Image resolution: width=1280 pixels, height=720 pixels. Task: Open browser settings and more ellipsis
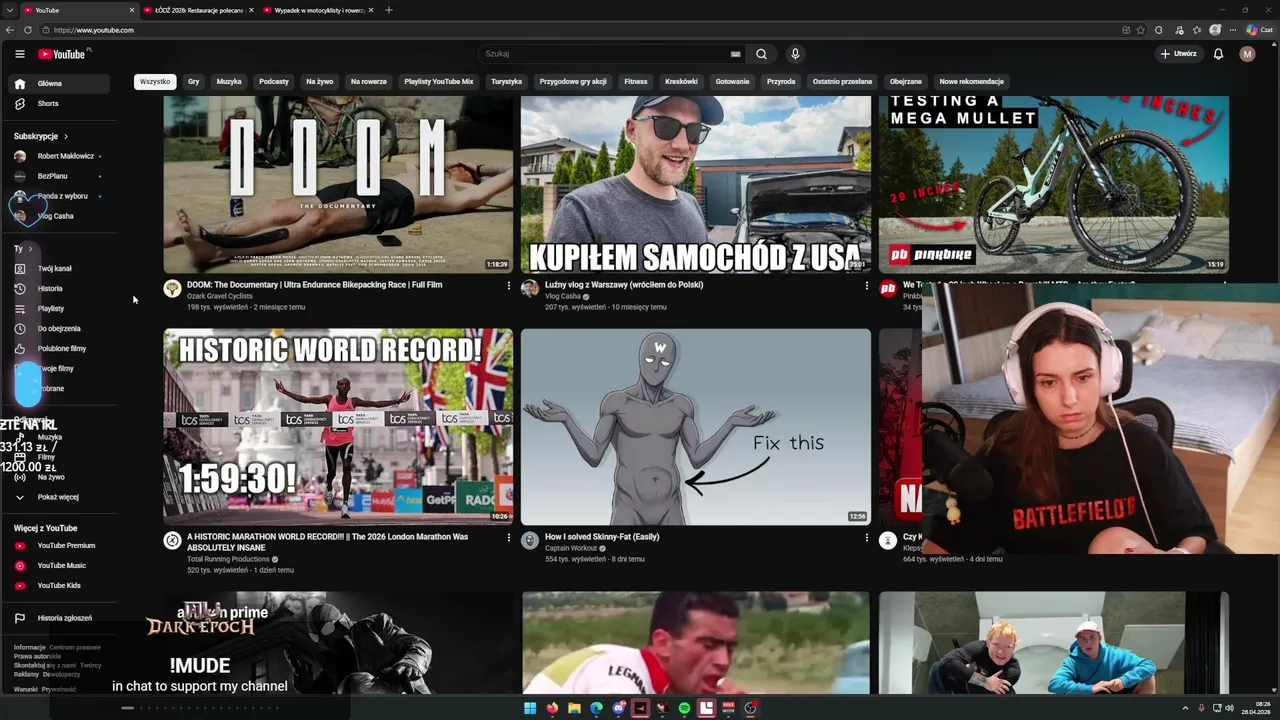click(x=1233, y=30)
